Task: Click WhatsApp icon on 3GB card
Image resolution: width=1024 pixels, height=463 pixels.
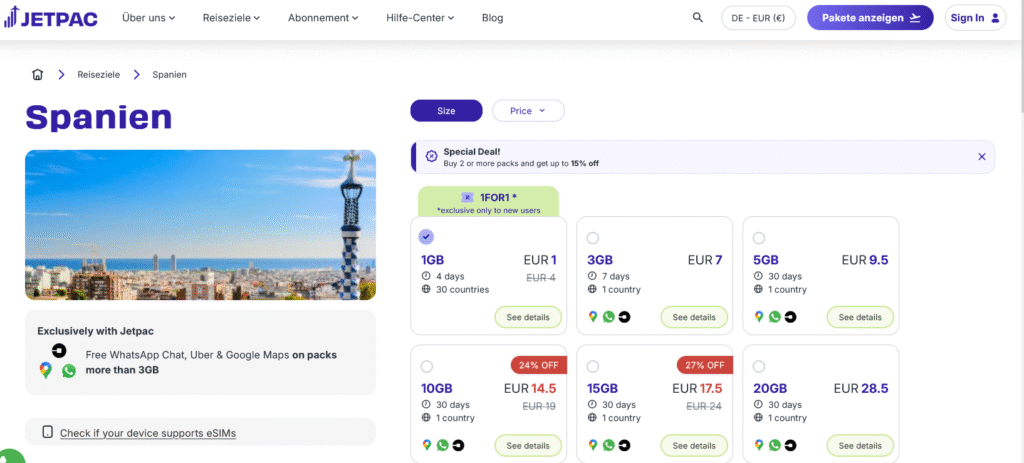Action: [x=609, y=317]
